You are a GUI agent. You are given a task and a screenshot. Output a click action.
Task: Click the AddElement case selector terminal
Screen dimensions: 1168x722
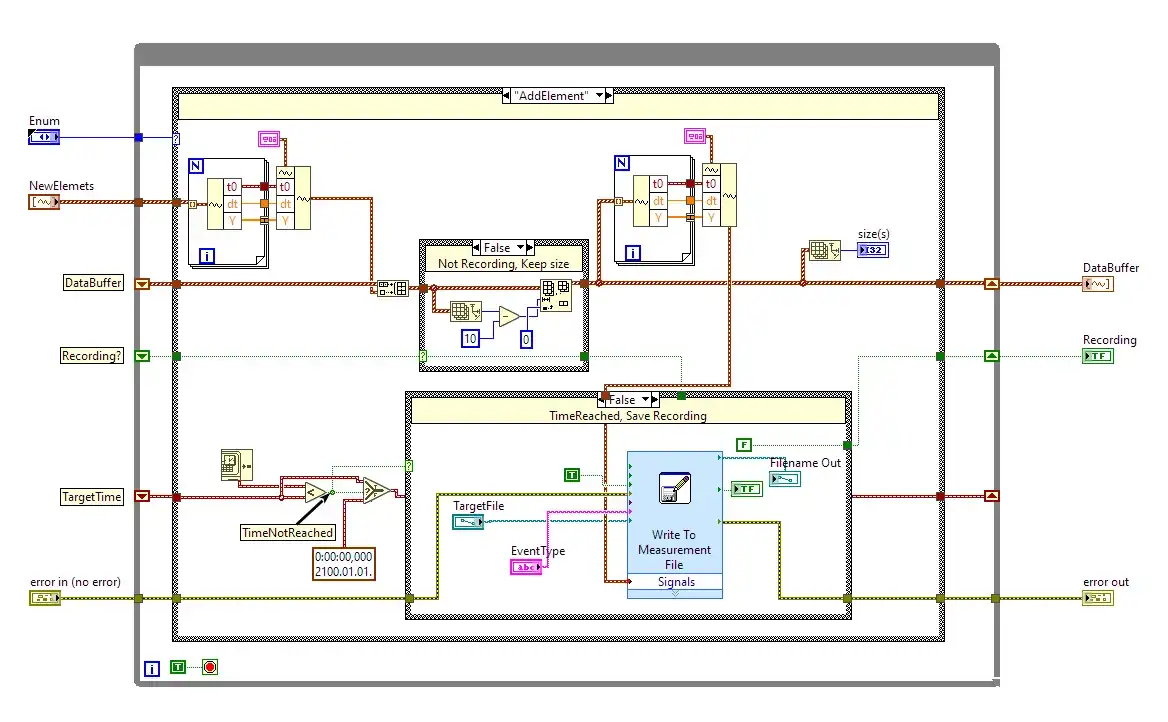[x=176, y=139]
